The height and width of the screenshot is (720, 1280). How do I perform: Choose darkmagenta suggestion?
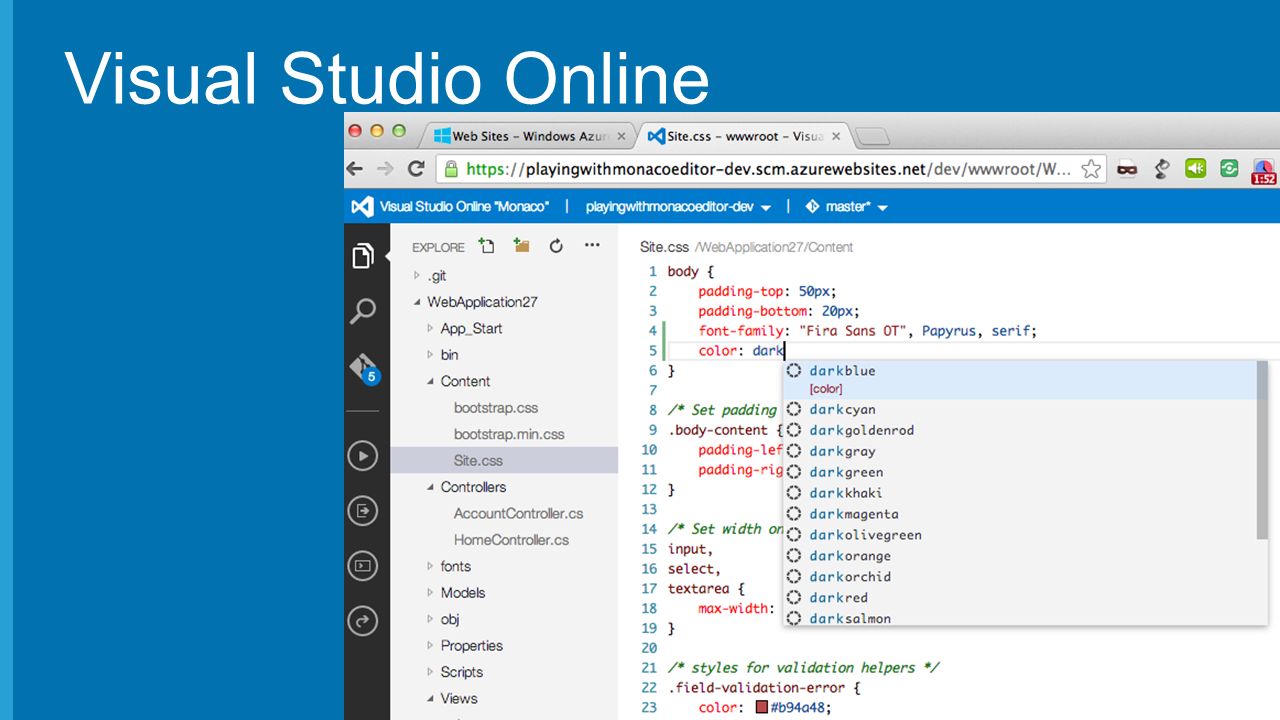tap(1019, 514)
